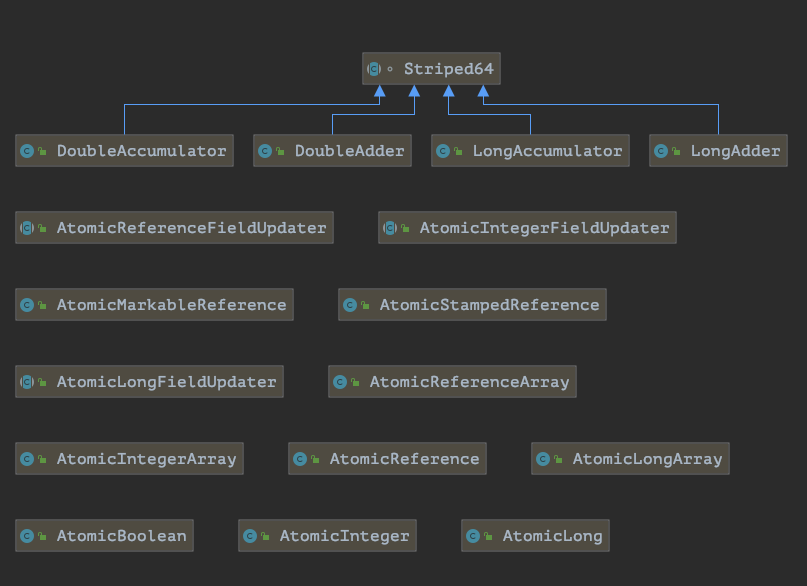This screenshot has height=586, width=807.
Task: Click the visibility icon on the Striped64 node
Action: [390, 70]
